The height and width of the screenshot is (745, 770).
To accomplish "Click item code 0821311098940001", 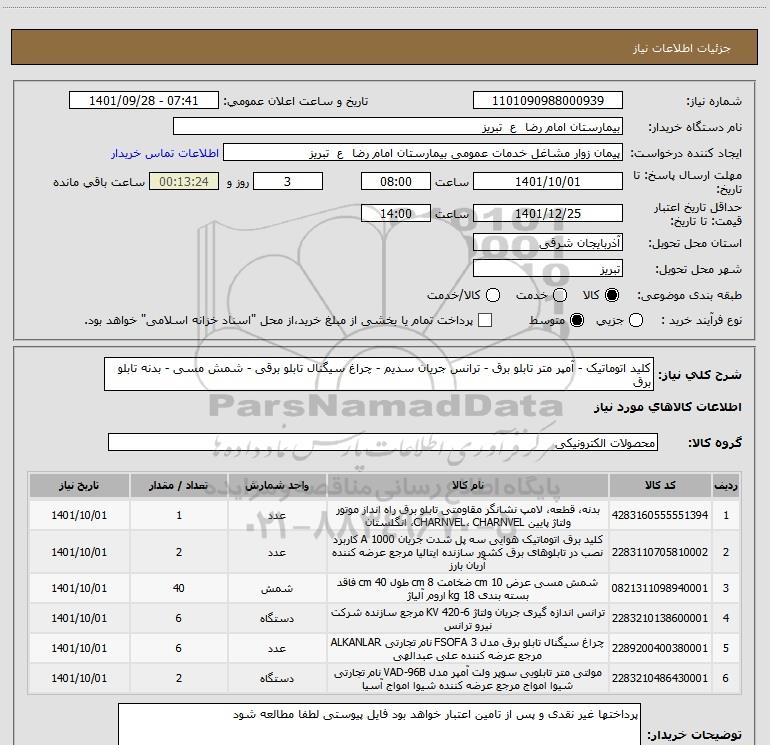I will coord(660,588).
